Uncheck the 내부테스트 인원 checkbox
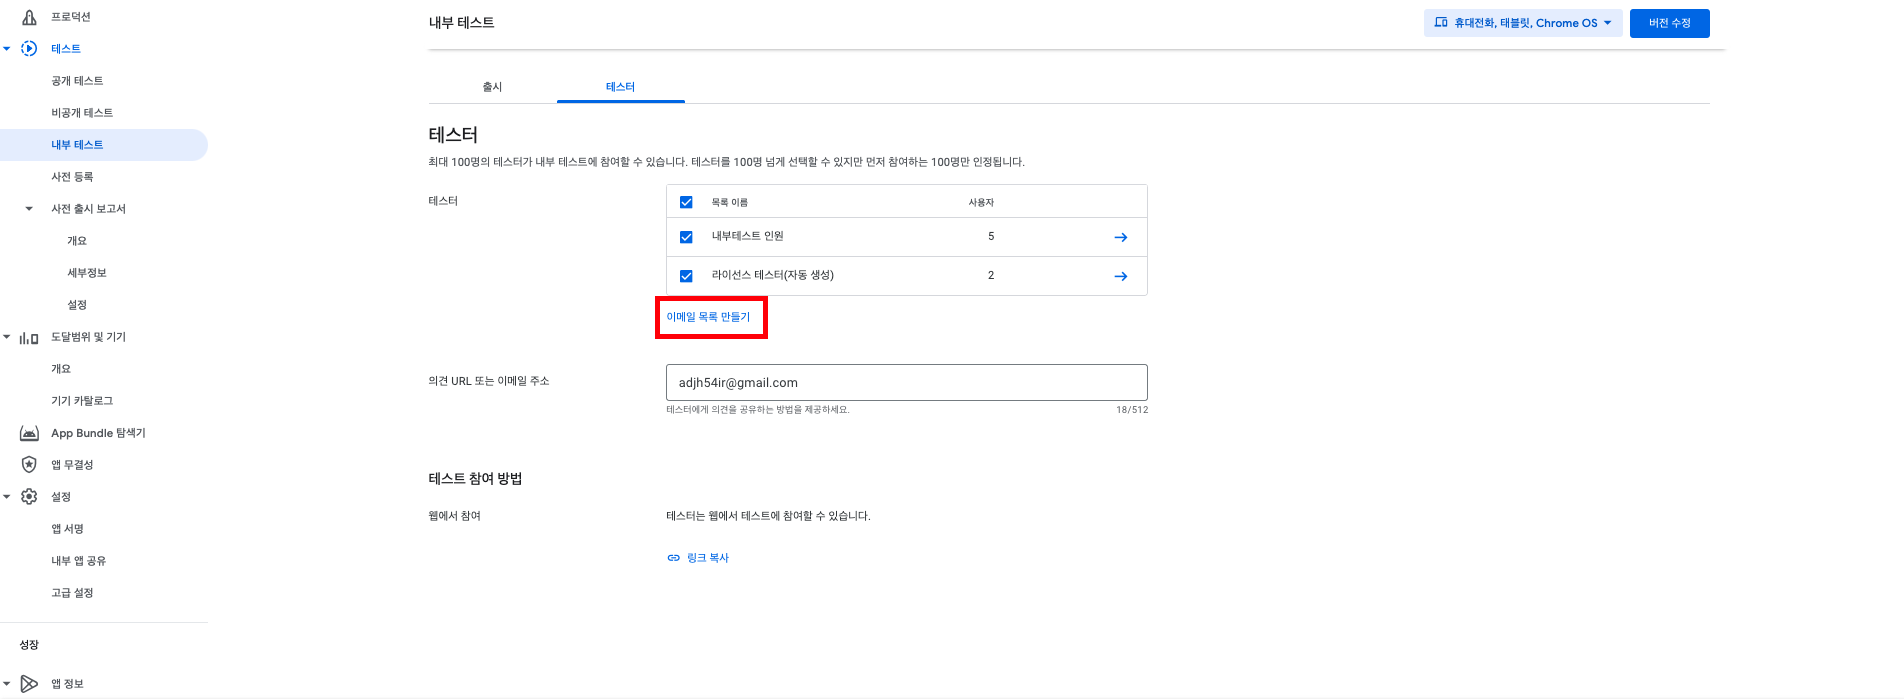Viewport: 1904px width, 699px height. [x=686, y=237]
